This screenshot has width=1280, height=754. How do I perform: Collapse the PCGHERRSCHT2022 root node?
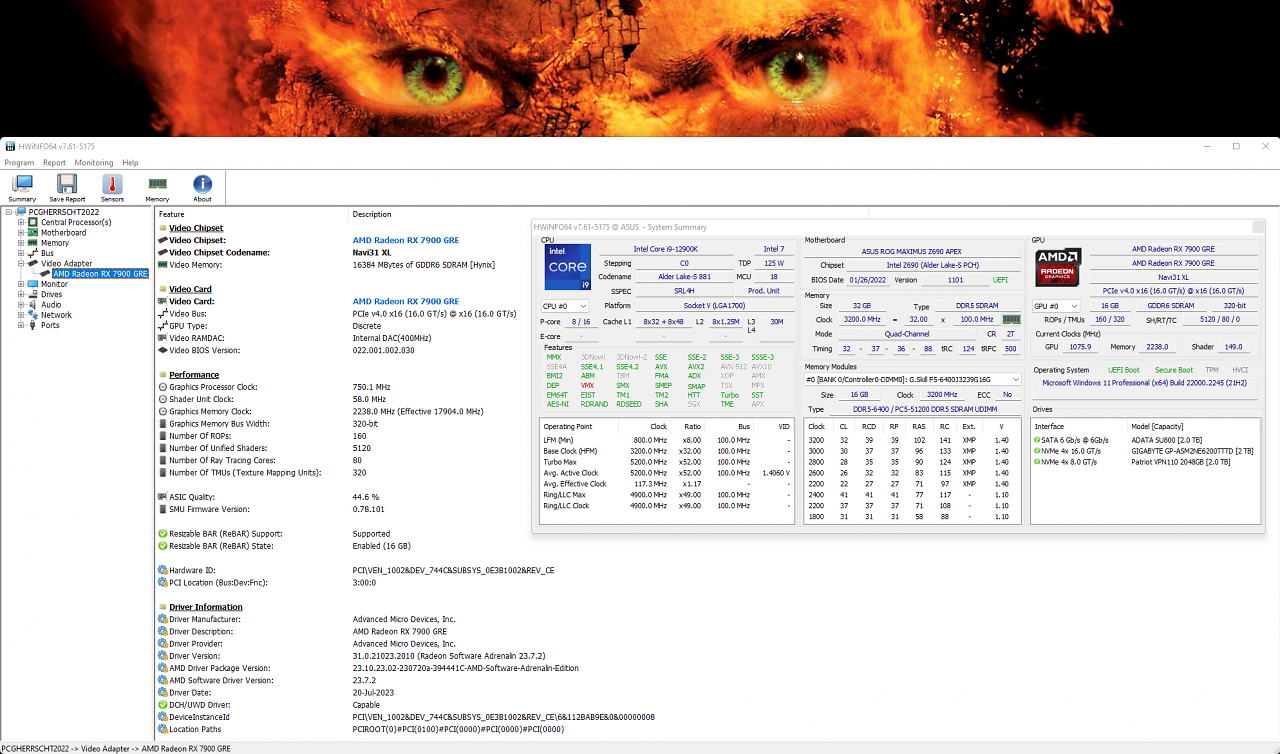tap(9, 212)
